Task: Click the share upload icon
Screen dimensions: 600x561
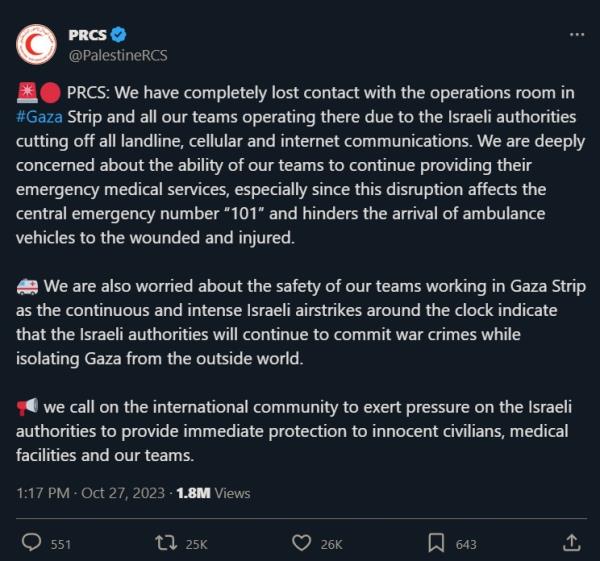Action: pyautogui.click(x=572, y=543)
